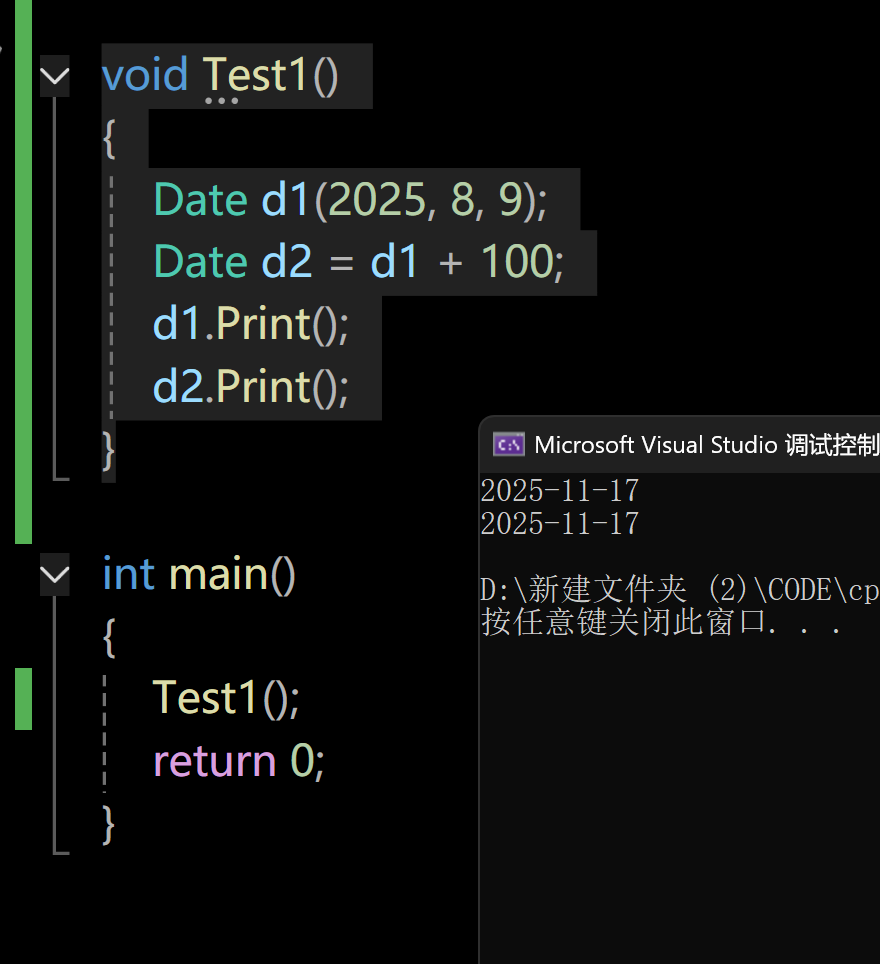The height and width of the screenshot is (964, 880).
Task: Click the console title 'Microsoft Visual Studio'
Action: pos(656,444)
